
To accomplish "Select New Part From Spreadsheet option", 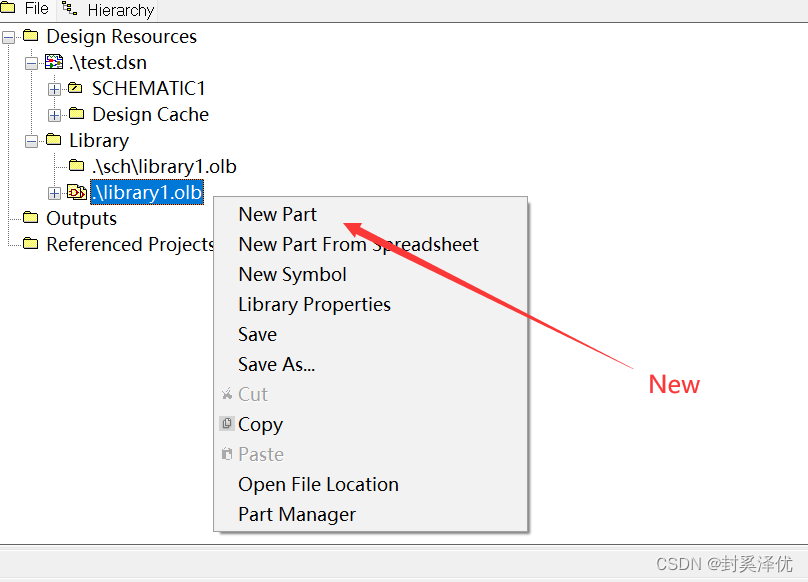I will coord(358,244).
